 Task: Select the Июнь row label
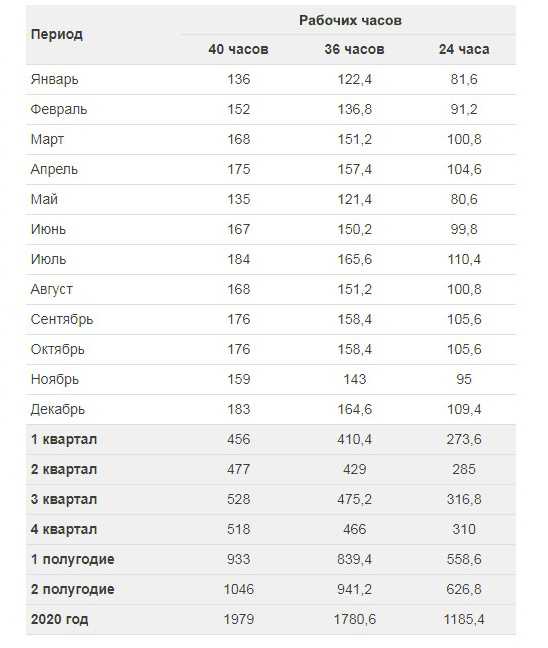click(x=48, y=229)
